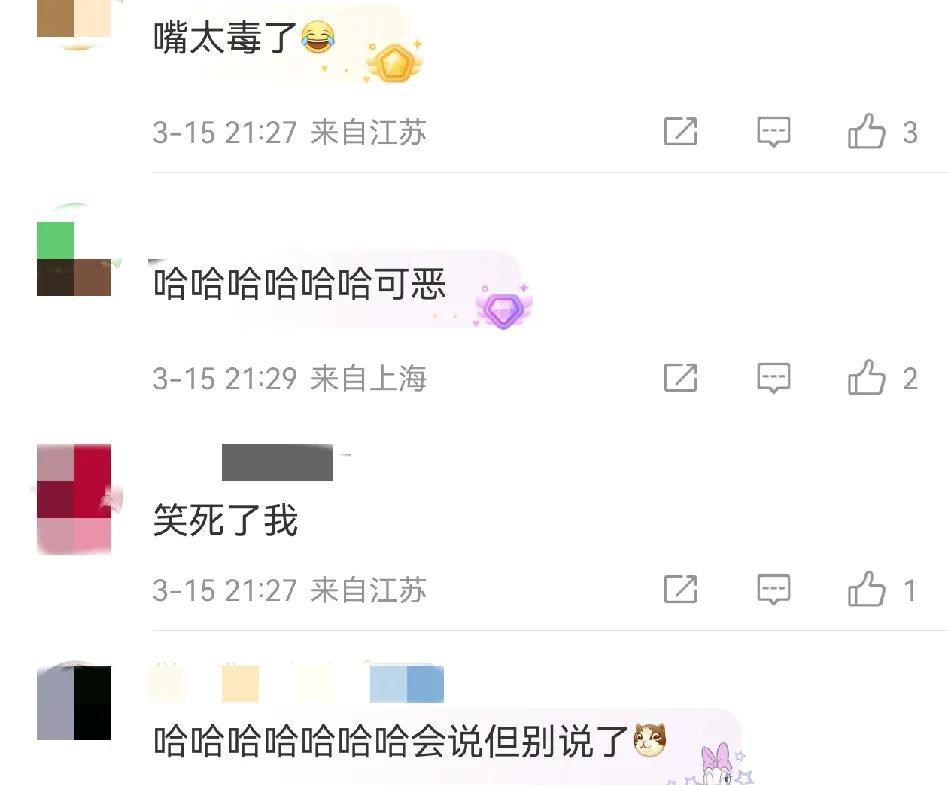The width and height of the screenshot is (948, 785).
Task: Share the "嘴太毒了" comment
Action: [x=681, y=132]
